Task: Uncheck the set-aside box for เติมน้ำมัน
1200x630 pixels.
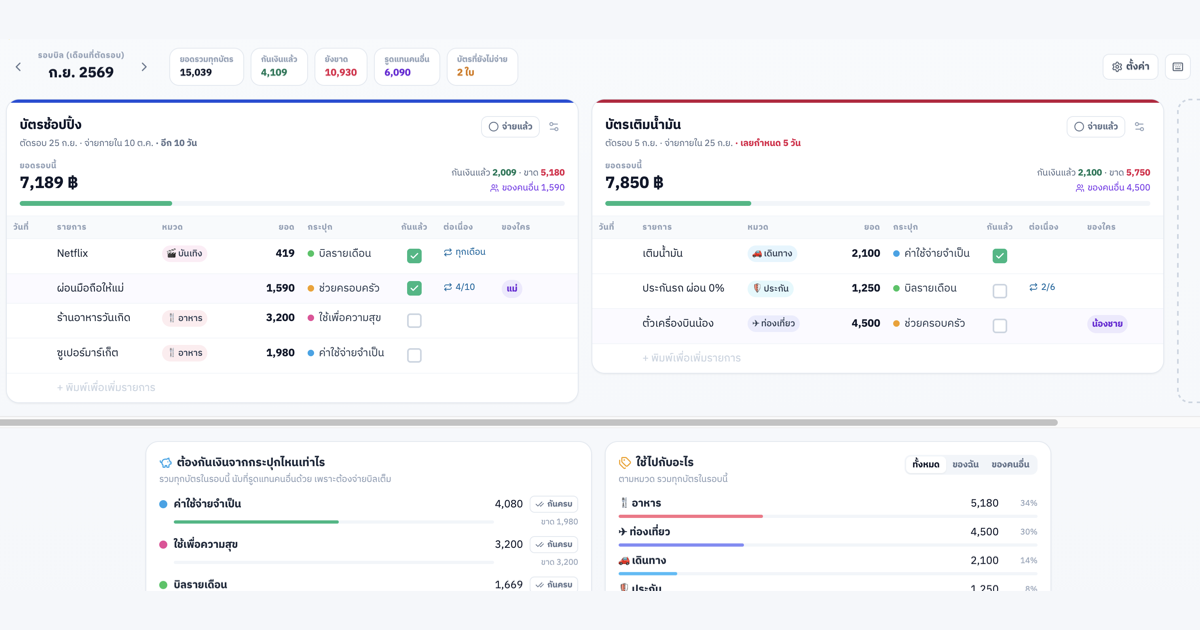Action: (x=999, y=256)
